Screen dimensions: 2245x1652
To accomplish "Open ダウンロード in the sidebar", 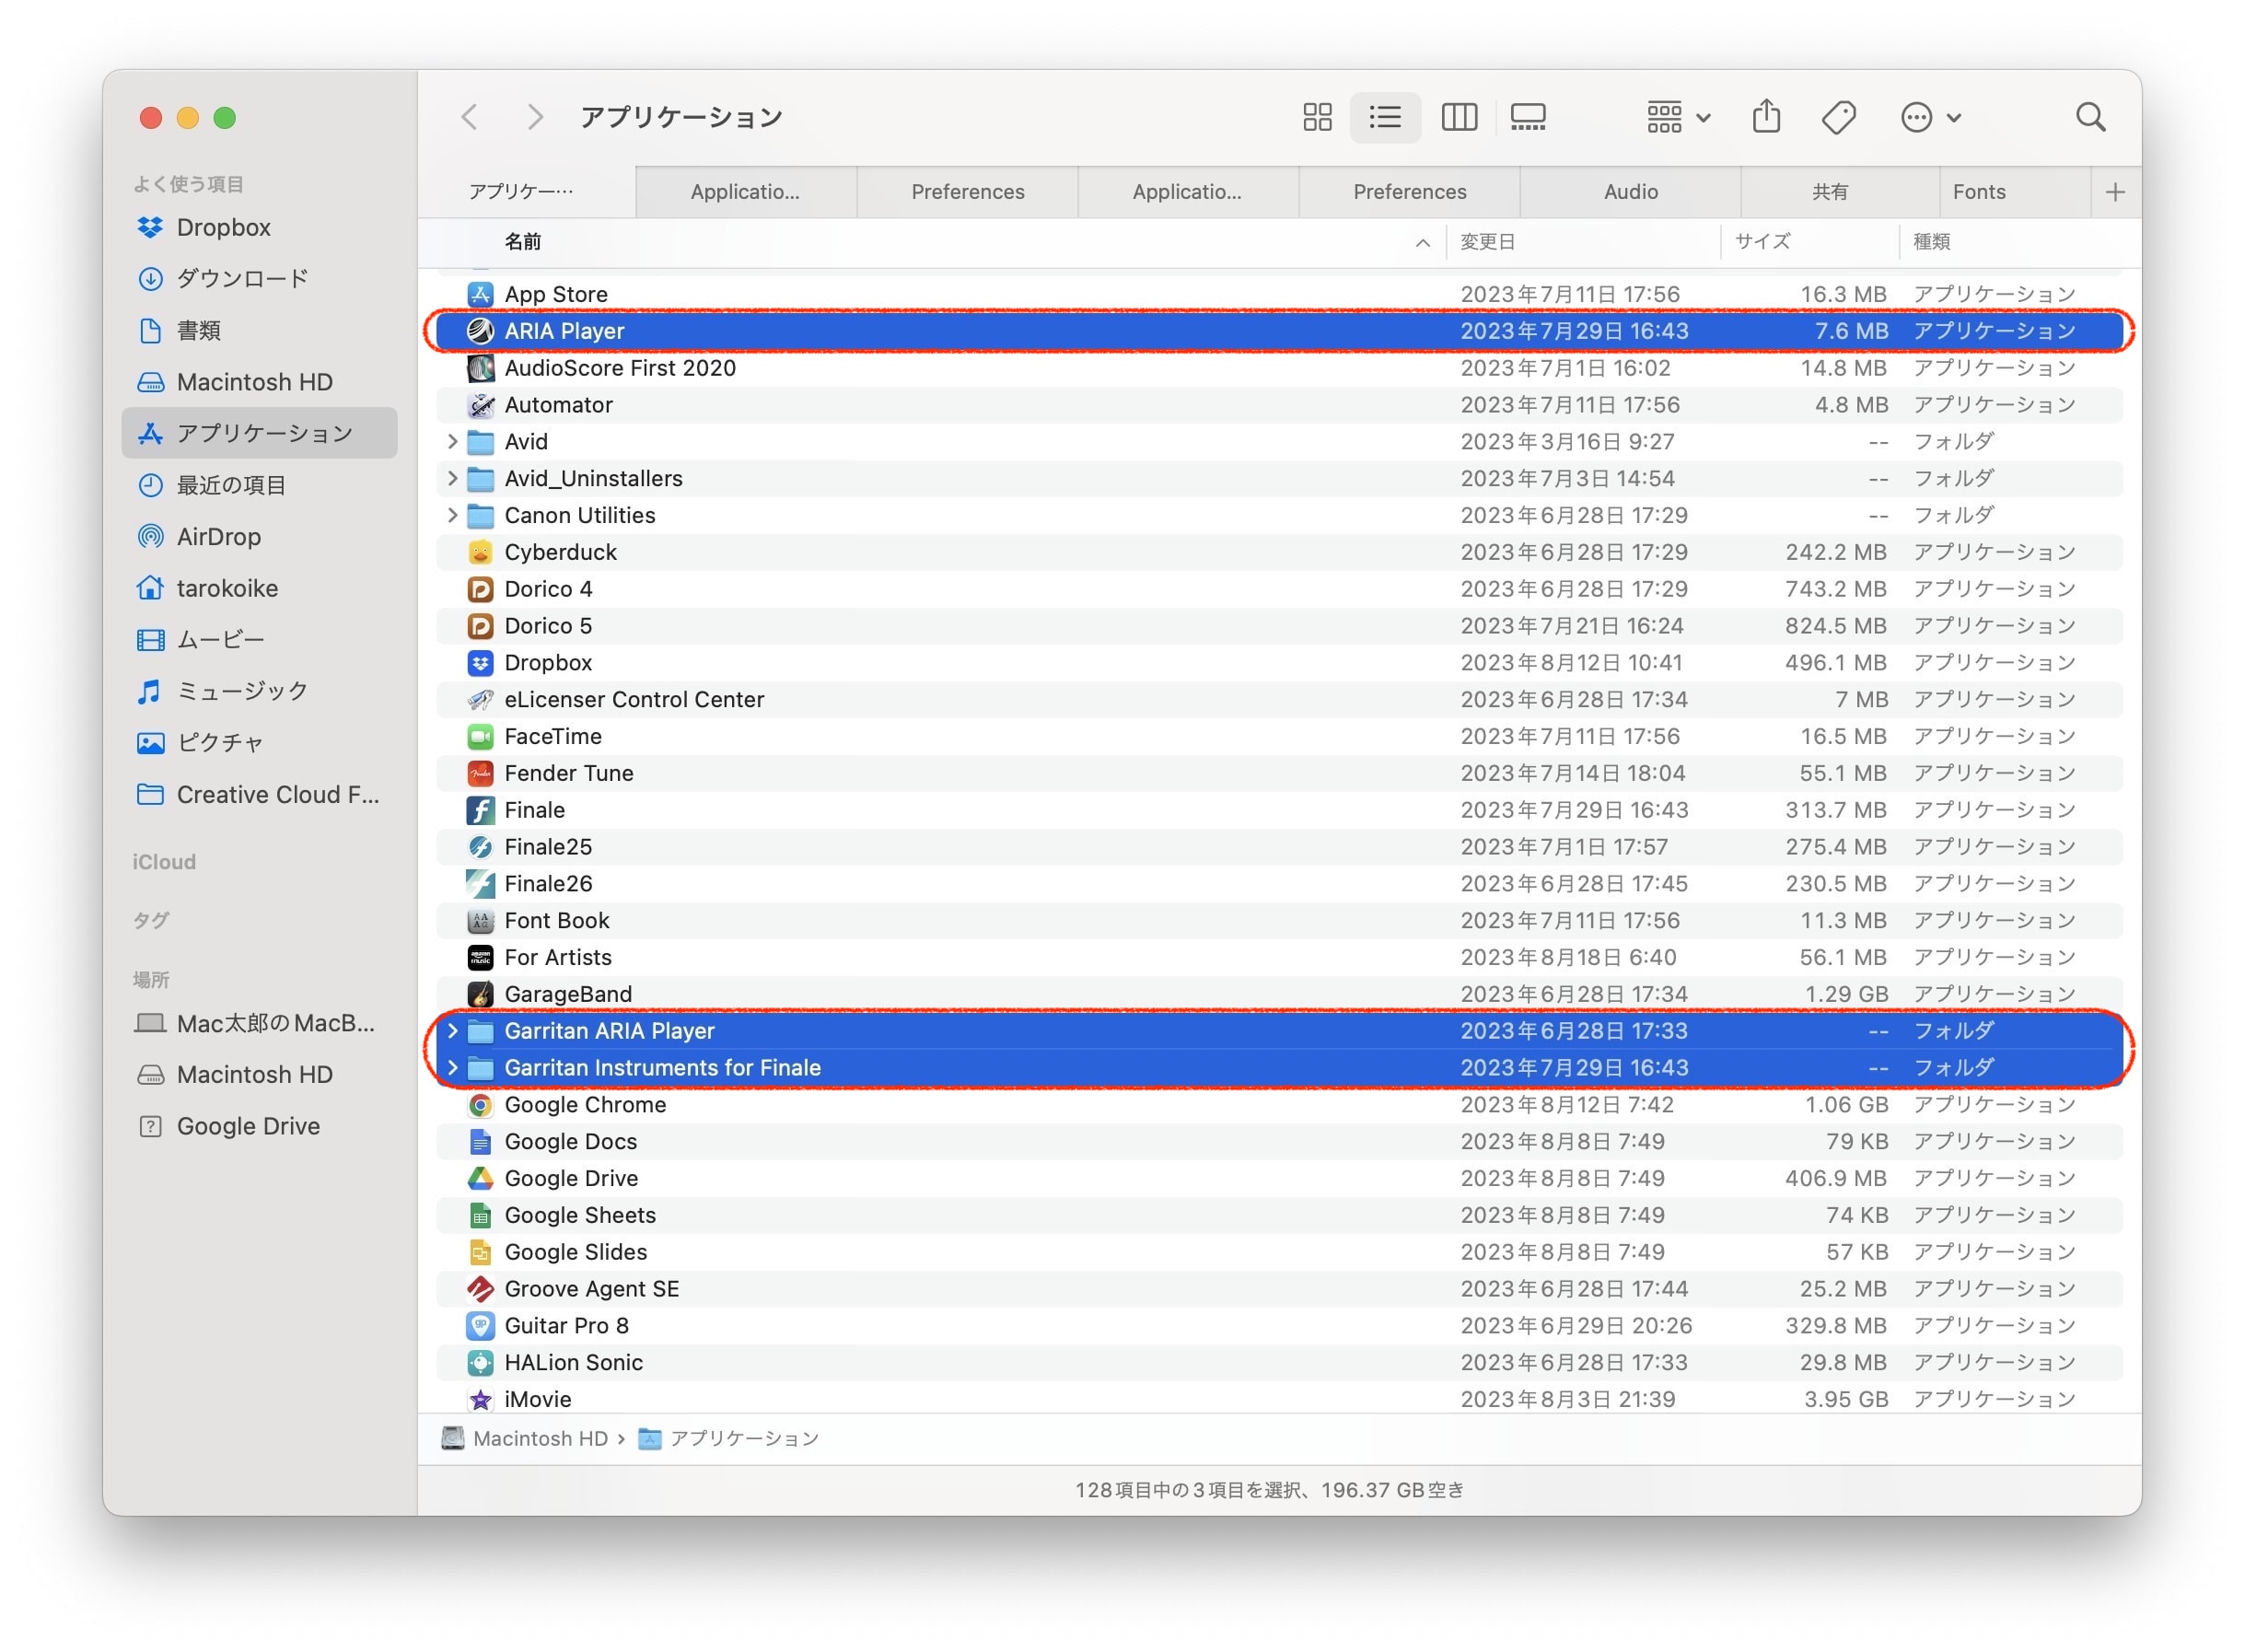I will pyautogui.click(x=259, y=279).
